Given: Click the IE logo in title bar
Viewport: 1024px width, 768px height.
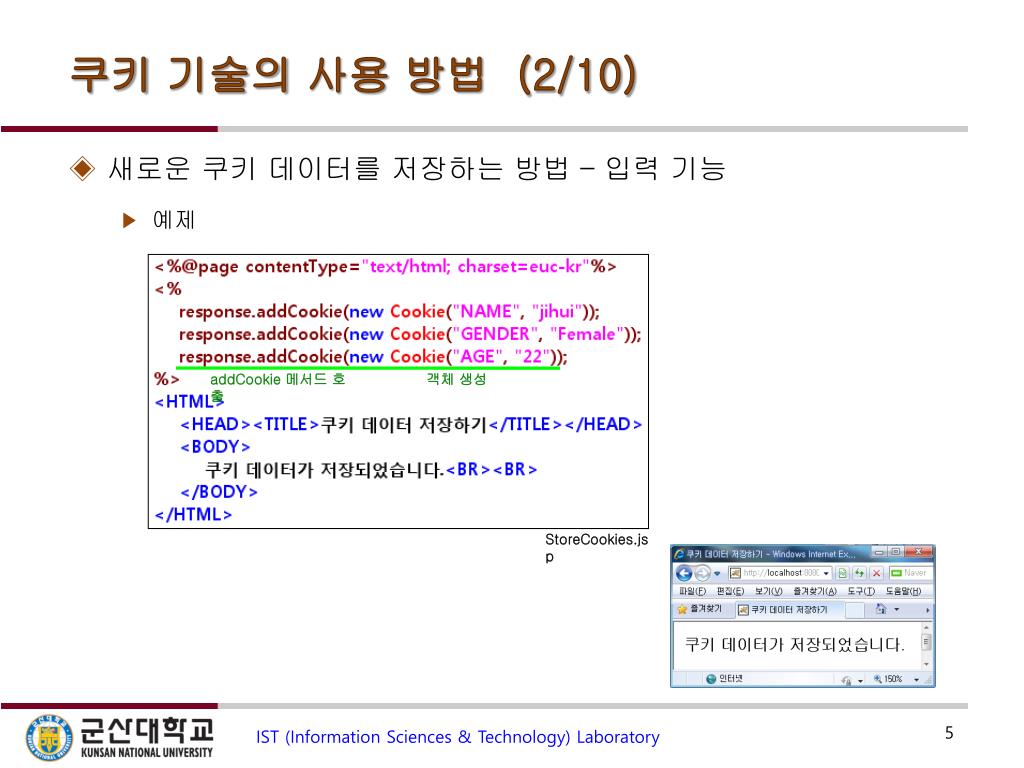Looking at the screenshot, I should coord(679,554).
